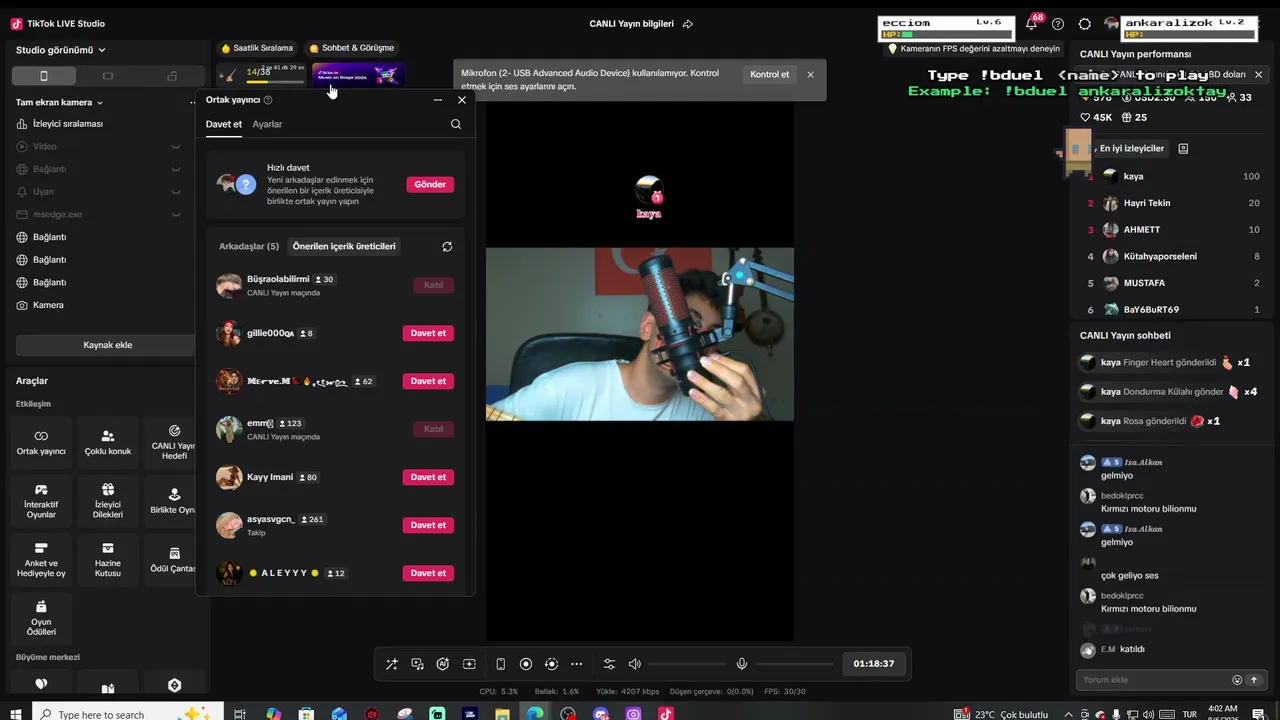
Task: Select landscape layout view
Action: pos(108,76)
